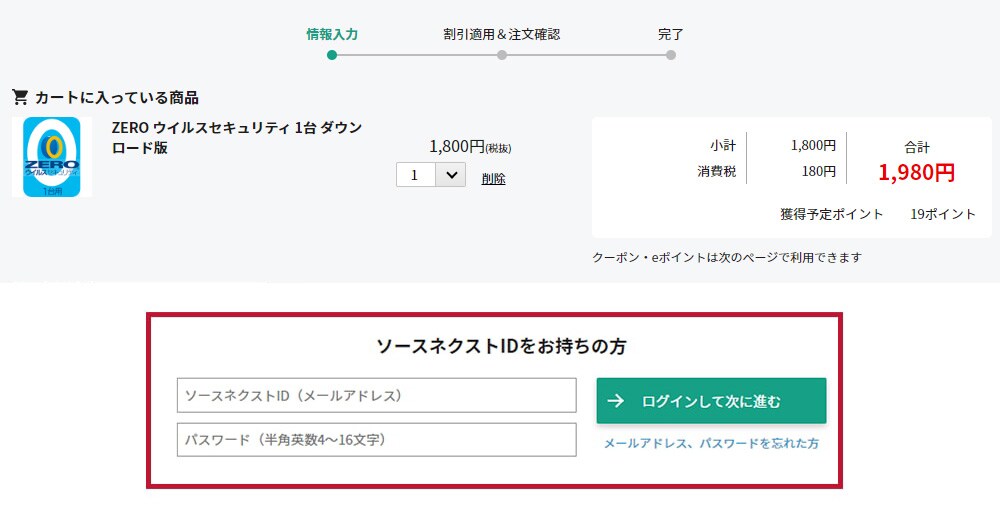
Task: Open the メールアドレス、パスワードを忘れた方 link
Action: (x=711, y=443)
